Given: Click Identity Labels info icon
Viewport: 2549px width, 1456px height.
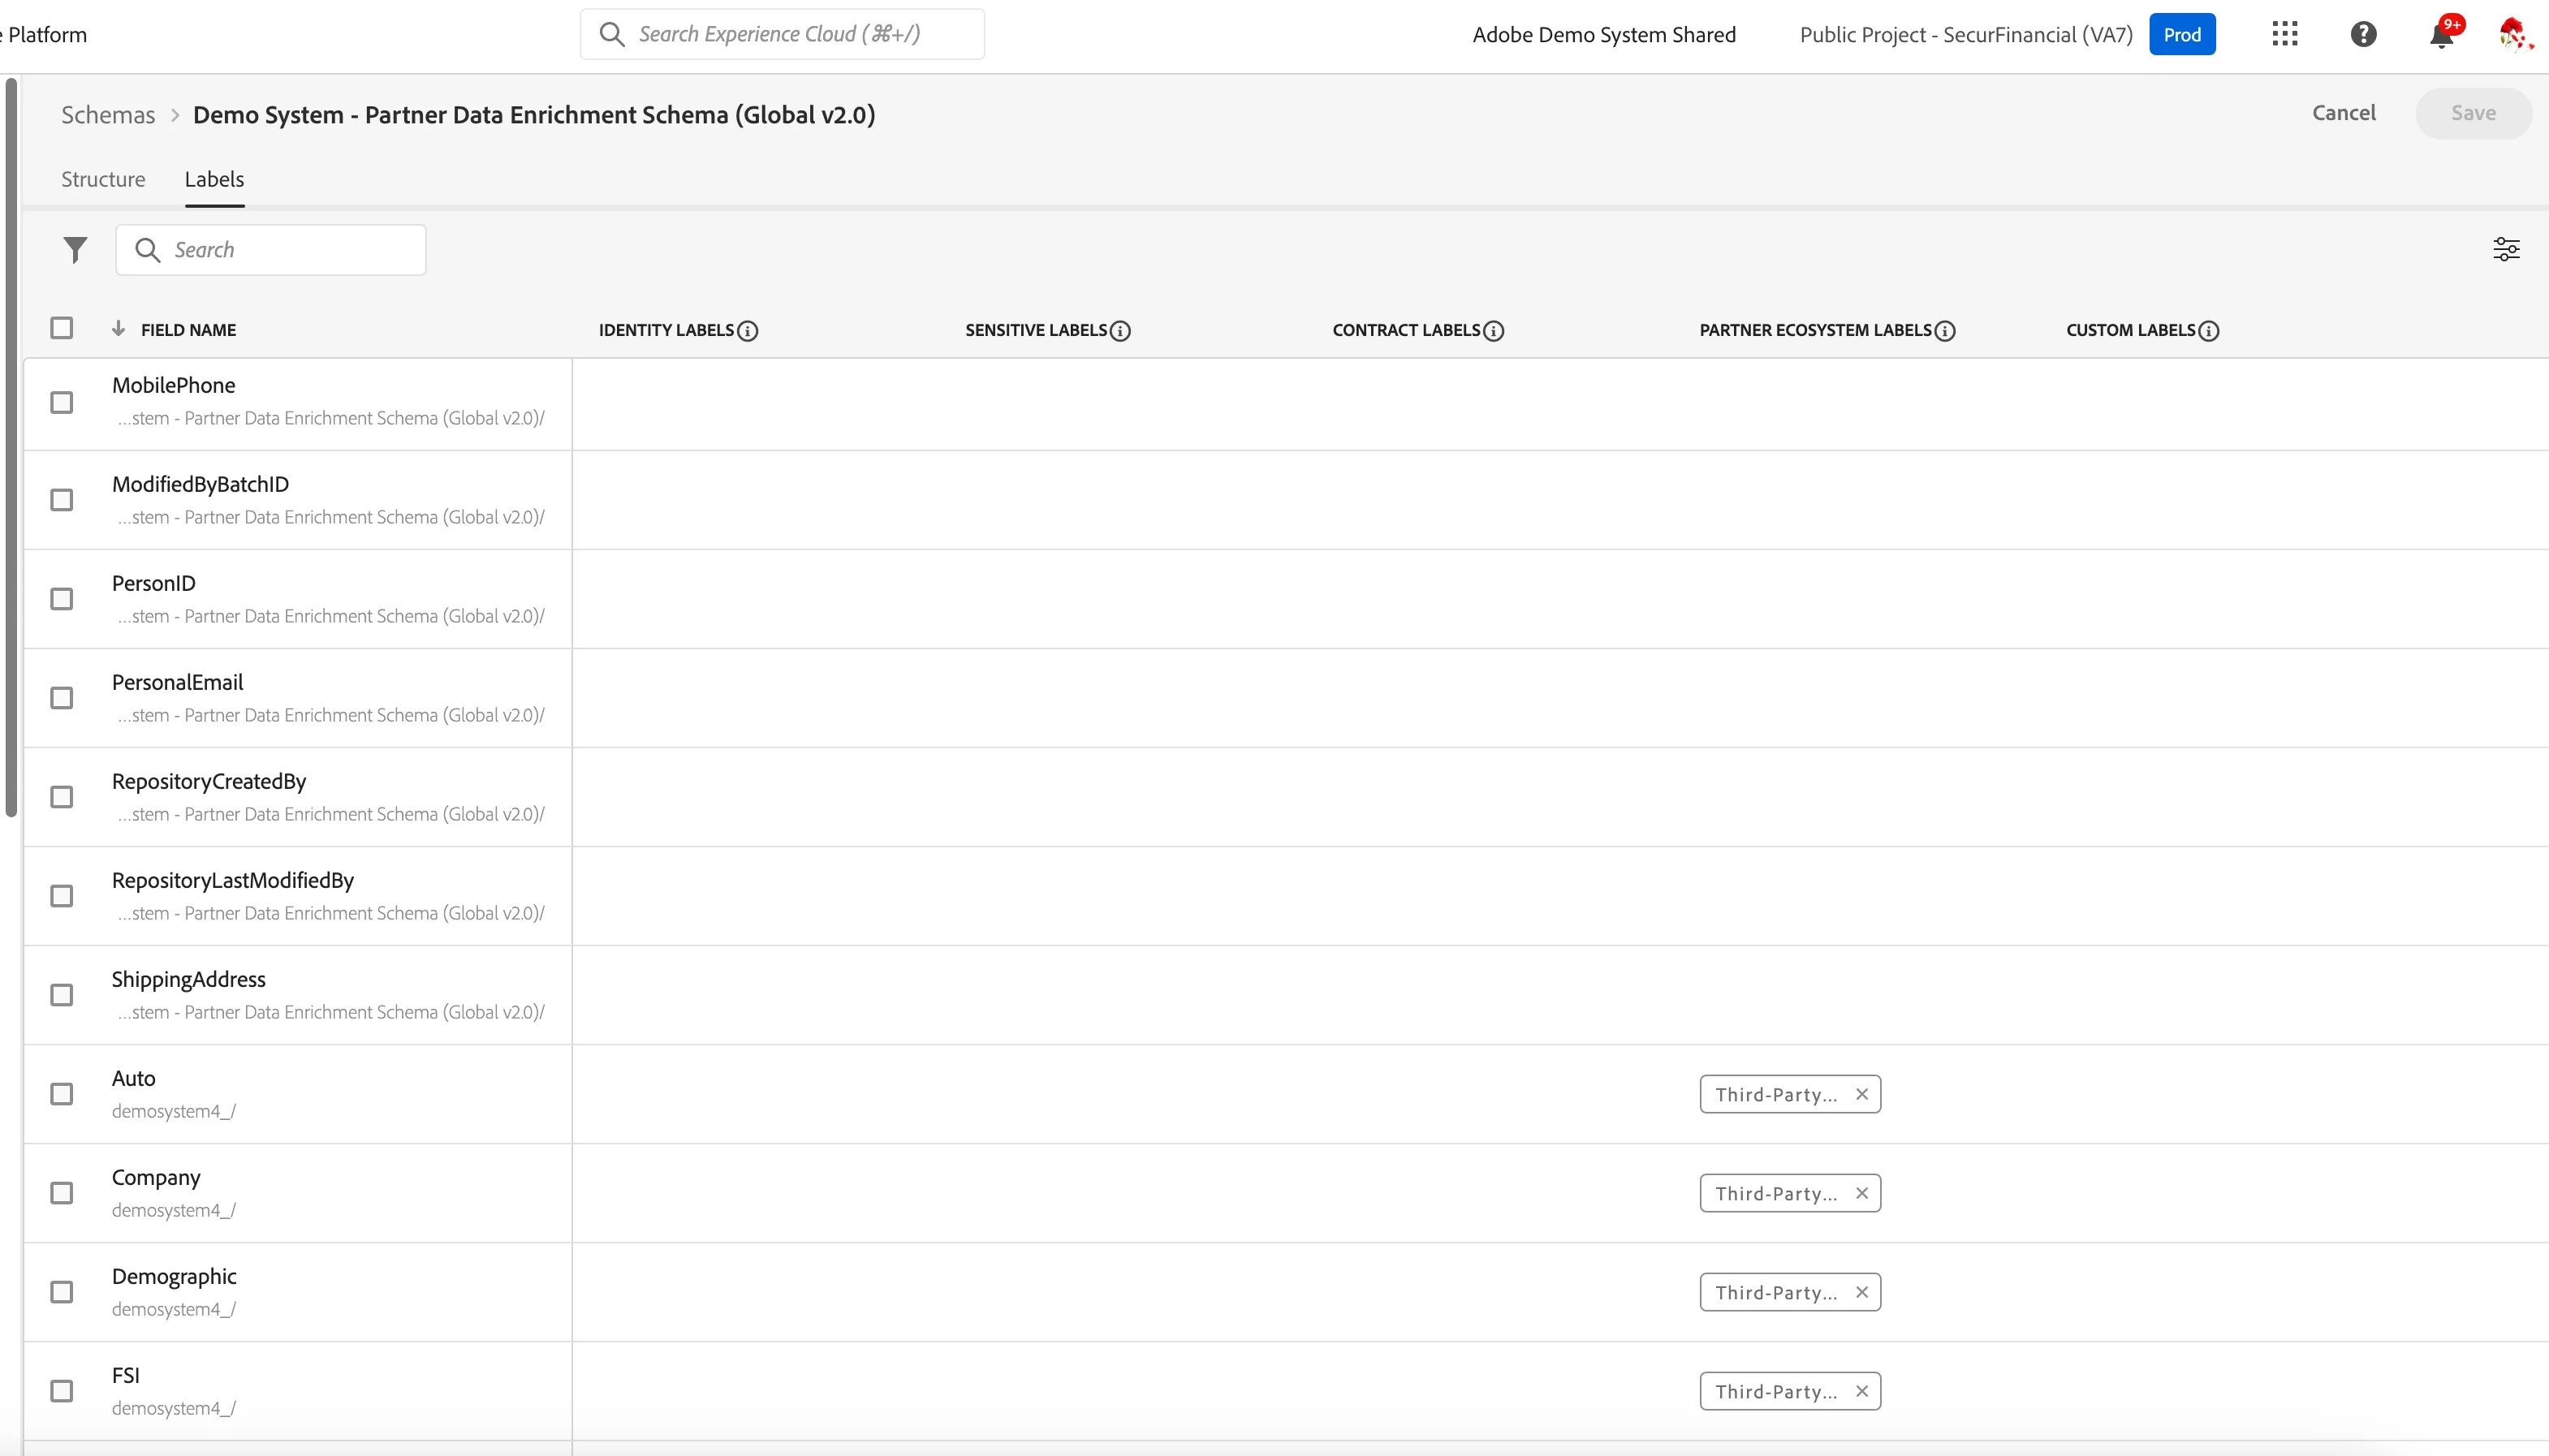Looking at the screenshot, I should tap(748, 331).
